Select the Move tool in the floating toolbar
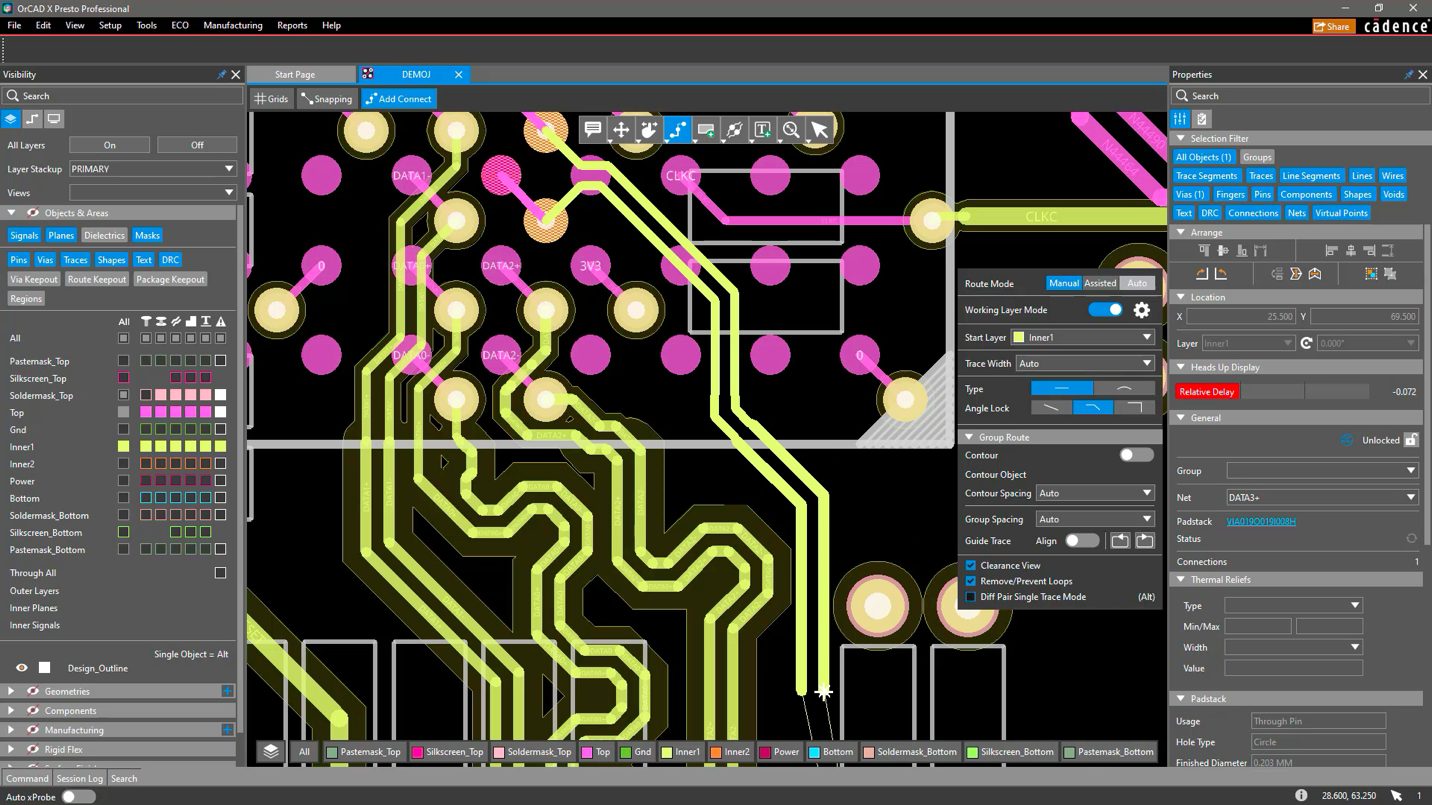 tap(620, 129)
